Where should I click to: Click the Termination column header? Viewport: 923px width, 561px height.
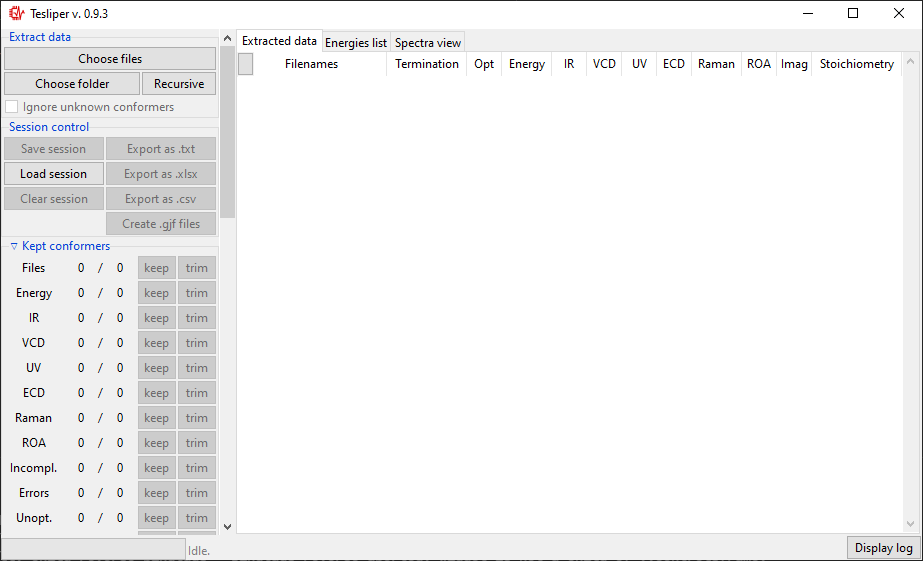[x=427, y=64]
